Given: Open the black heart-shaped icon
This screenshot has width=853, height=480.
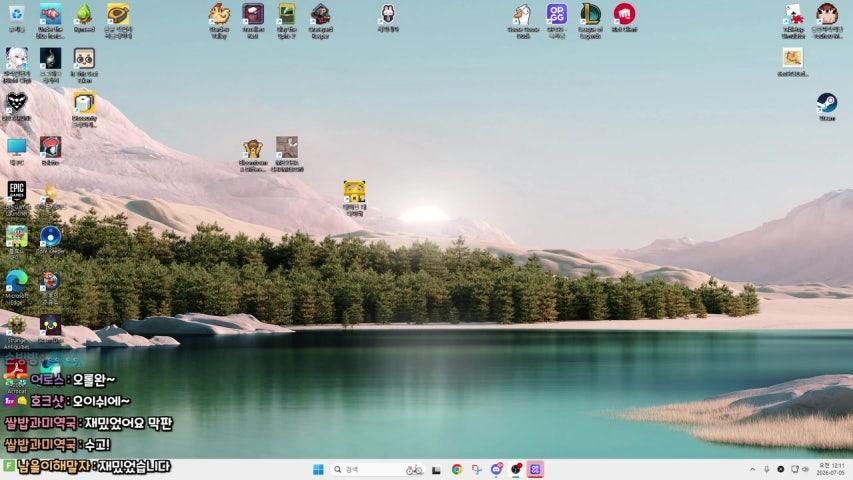Looking at the screenshot, I should tap(17, 103).
